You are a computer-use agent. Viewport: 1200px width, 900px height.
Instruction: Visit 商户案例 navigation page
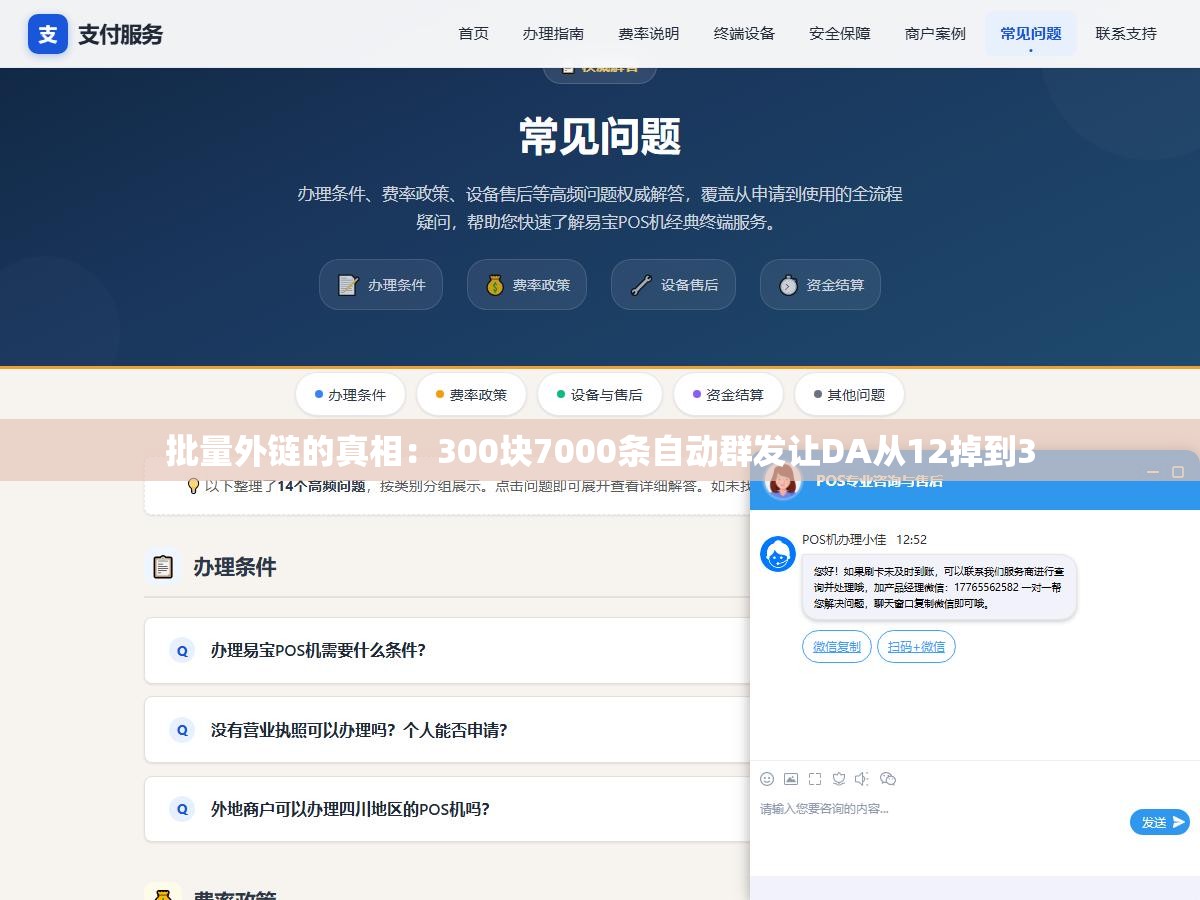(935, 33)
